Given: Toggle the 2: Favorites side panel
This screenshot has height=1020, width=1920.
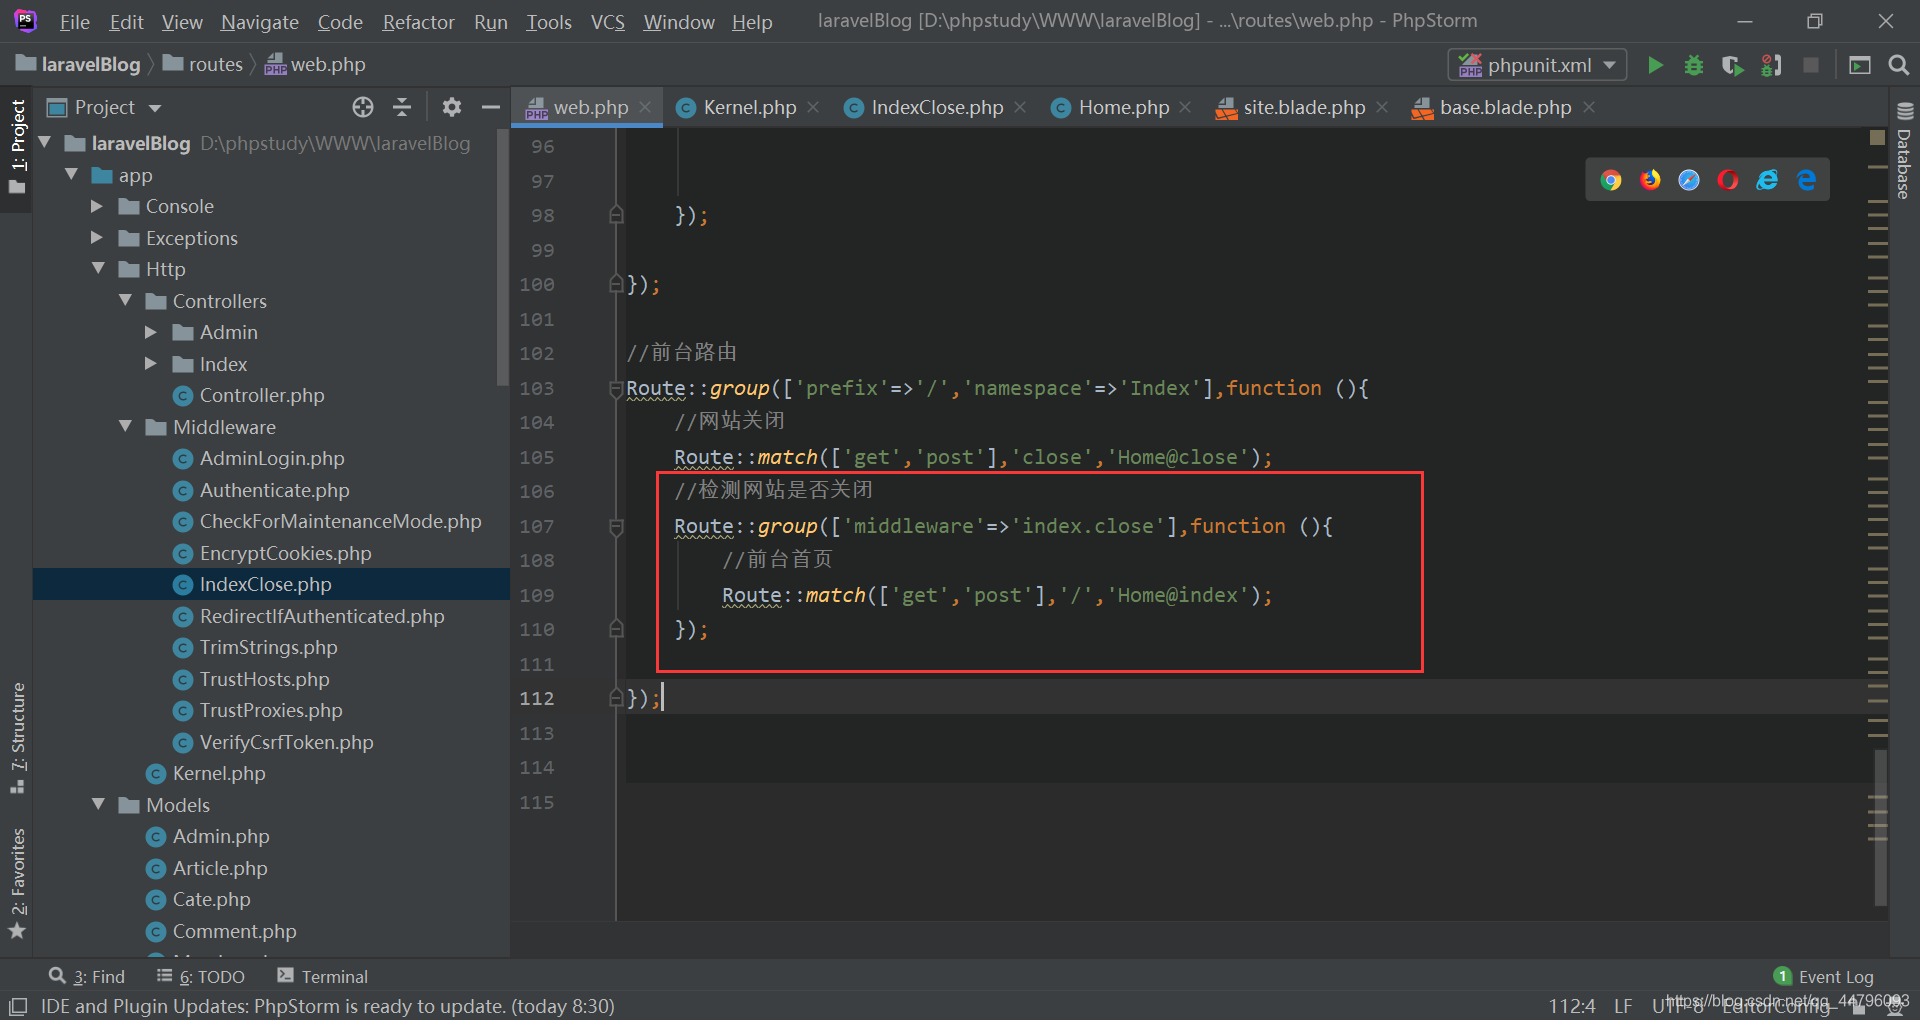Looking at the screenshot, I should pos(17,884).
